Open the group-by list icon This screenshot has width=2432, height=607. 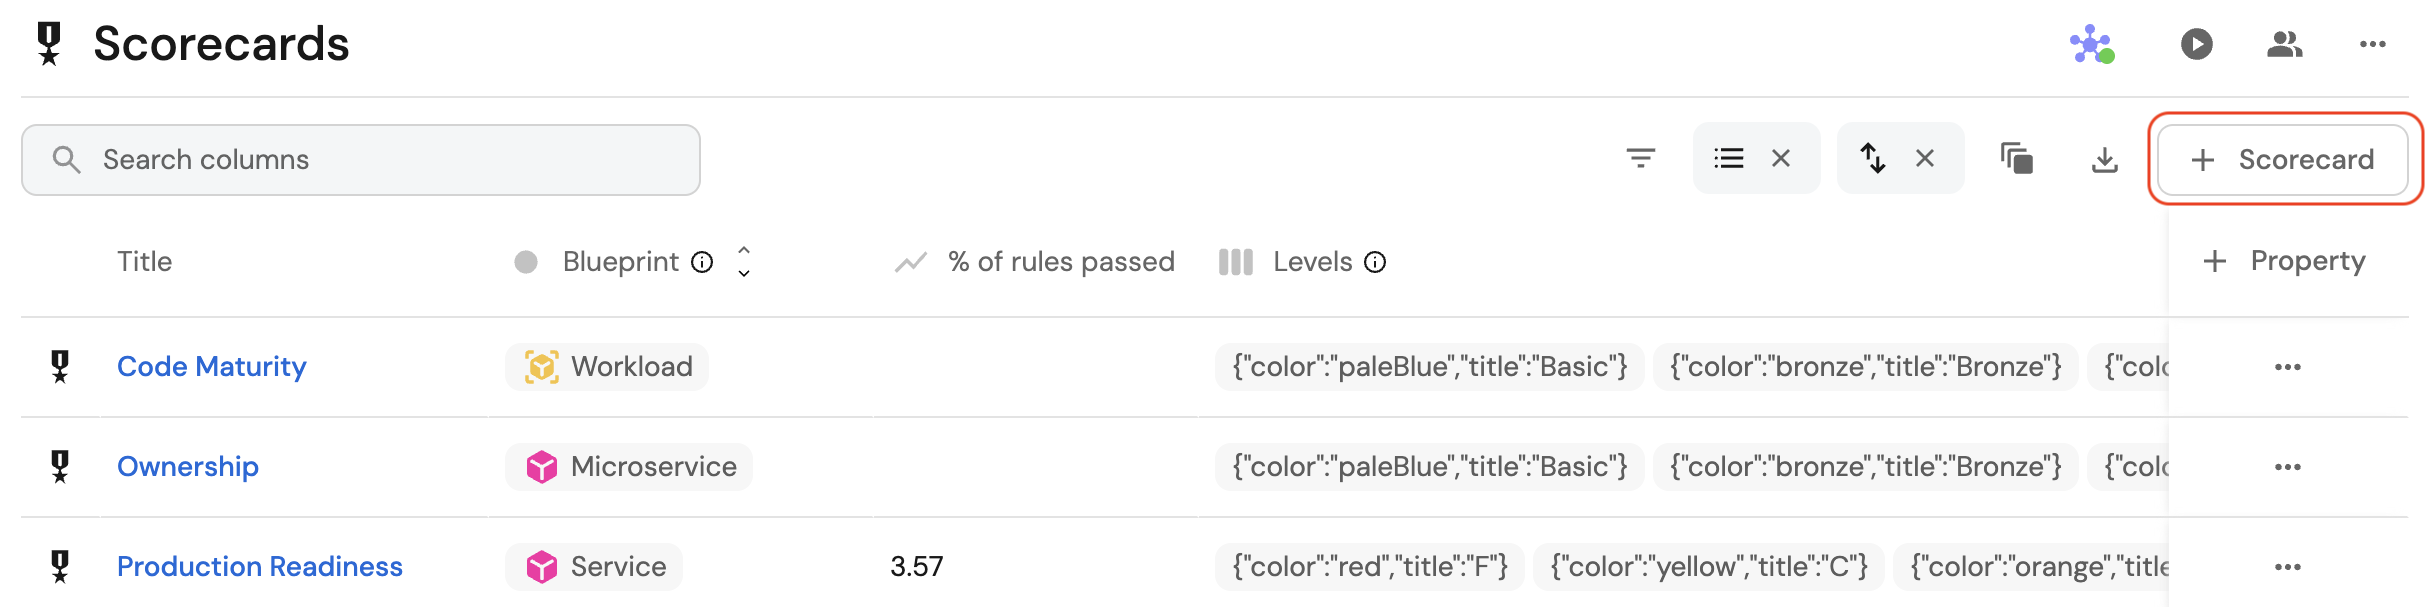(1728, 158)
